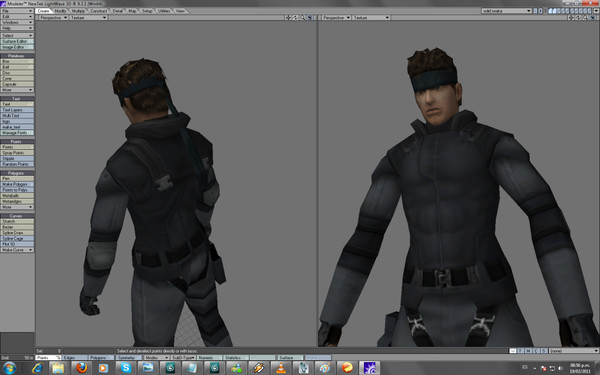Click the pan/move icon of the left viewport
This screenshot has width=600, height=375.
click(288, 18)
